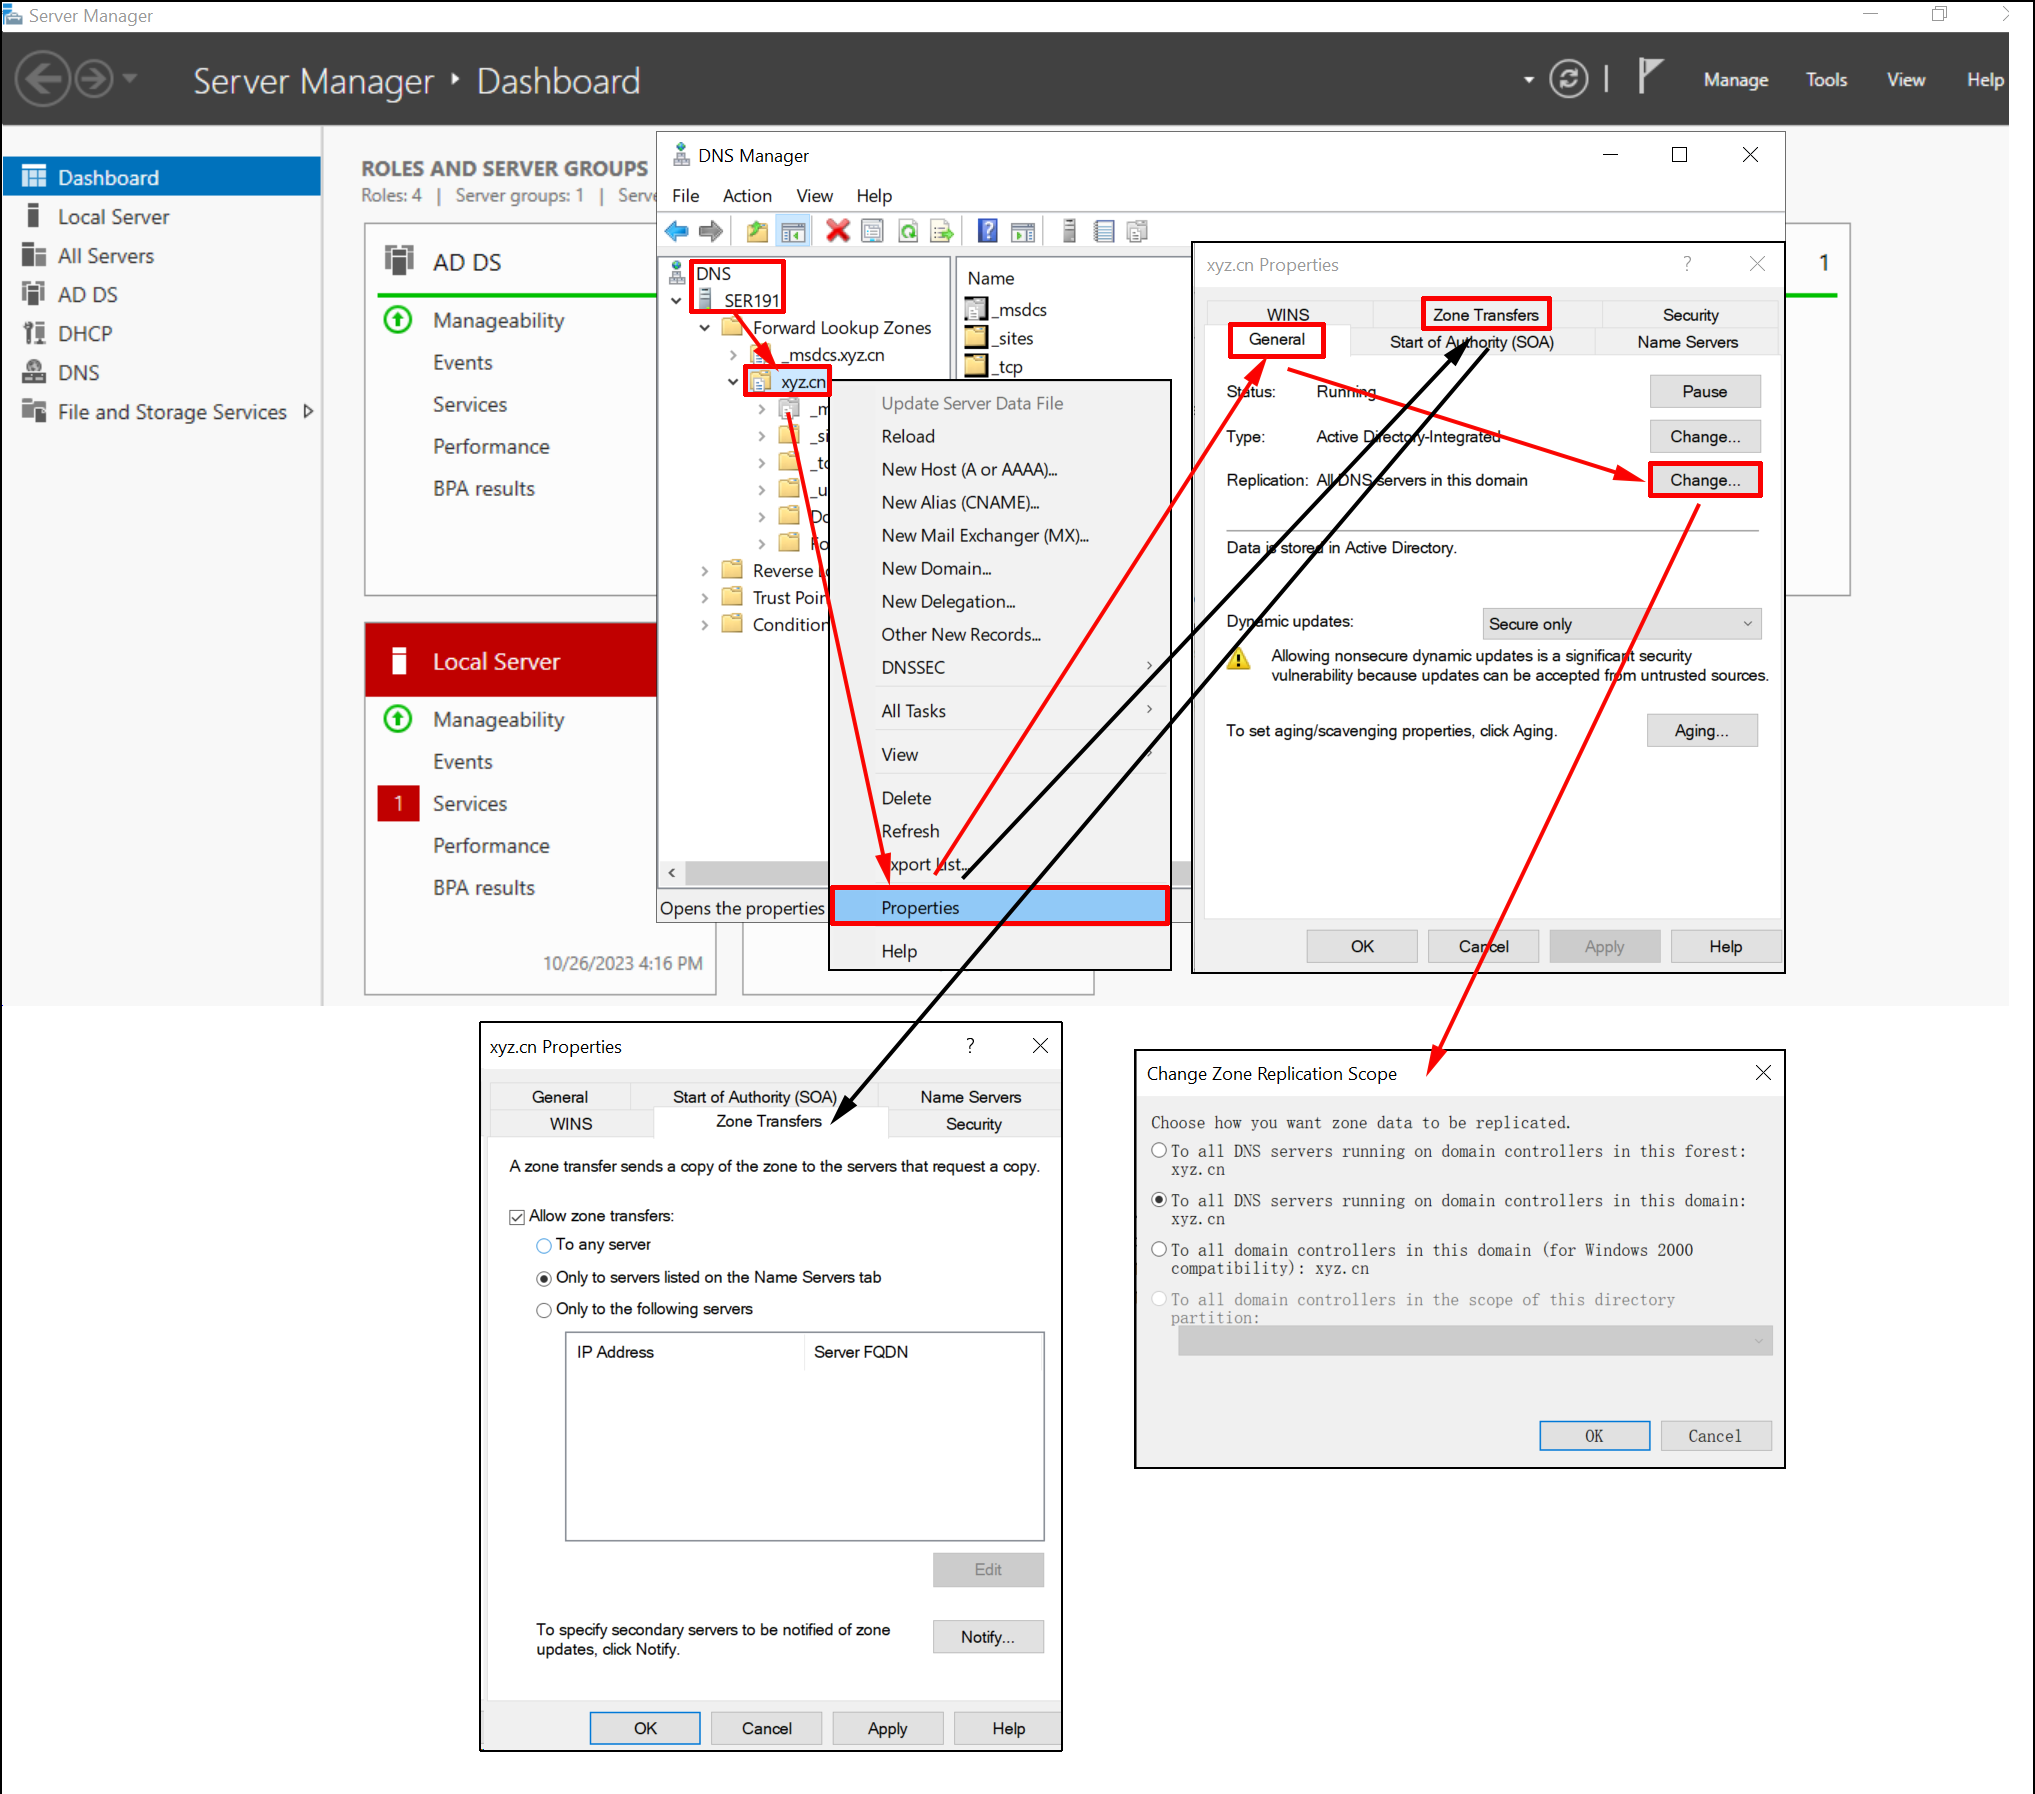The image size is (2035, 1794).
Task: Click the Notify button on Zone Transfers tab
Action: 987,1637
